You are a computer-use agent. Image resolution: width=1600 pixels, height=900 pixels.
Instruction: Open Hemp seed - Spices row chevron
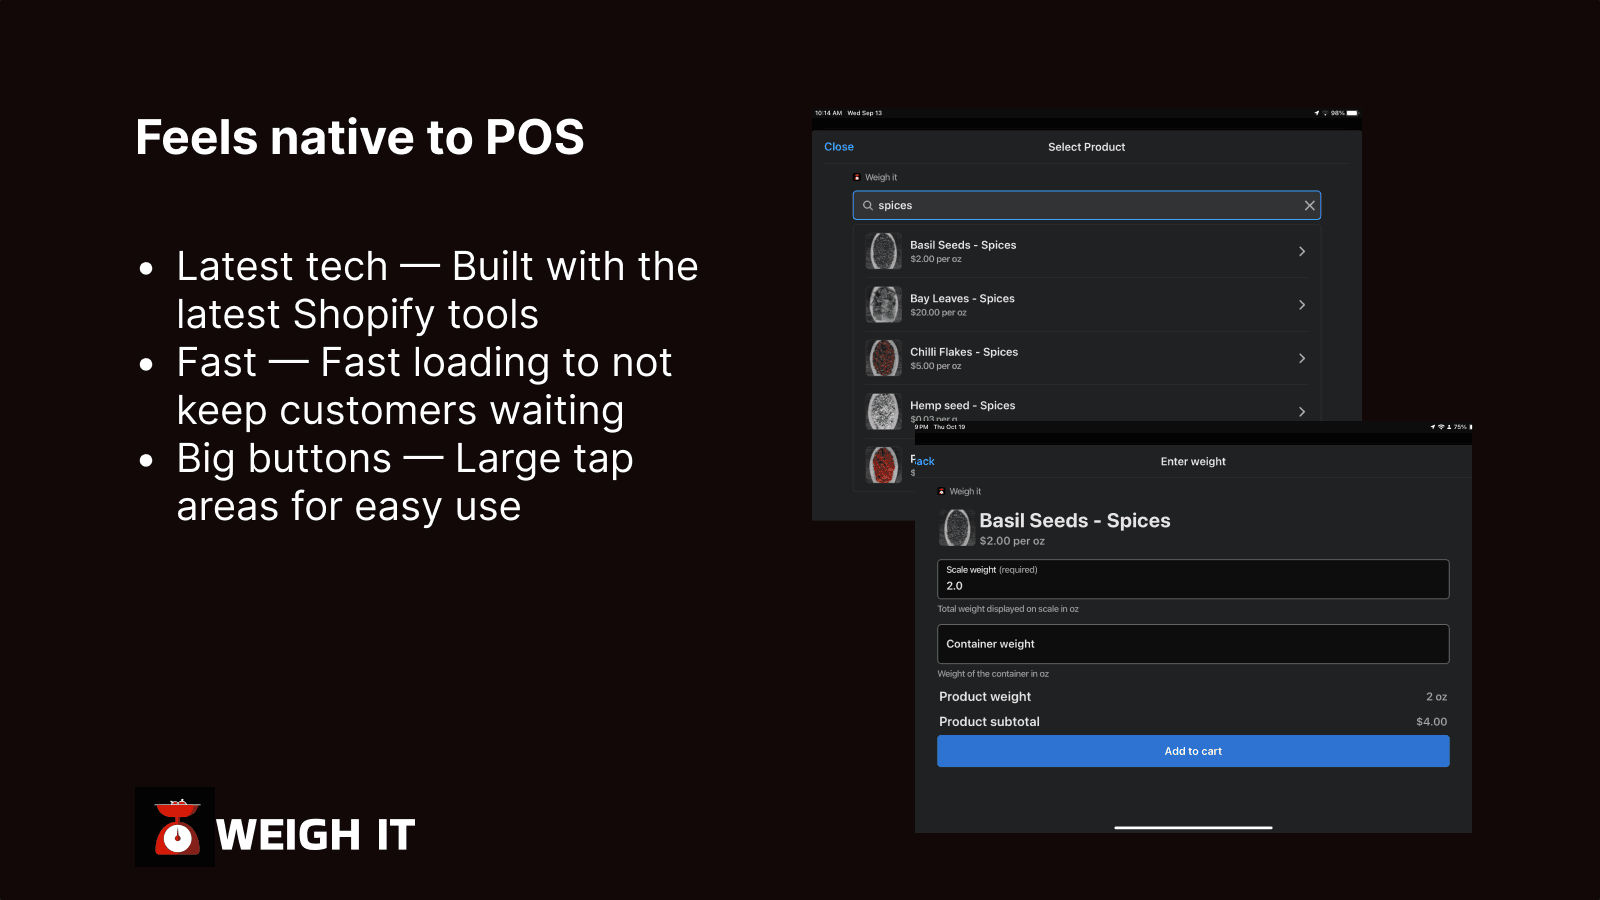pos(1301,411)
